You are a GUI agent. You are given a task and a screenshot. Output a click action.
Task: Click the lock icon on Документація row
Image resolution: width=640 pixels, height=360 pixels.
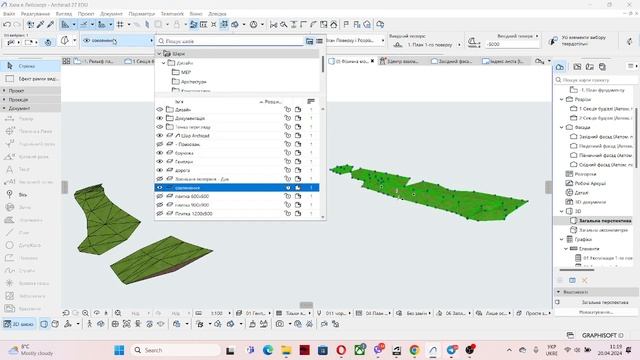click(288, 118)
